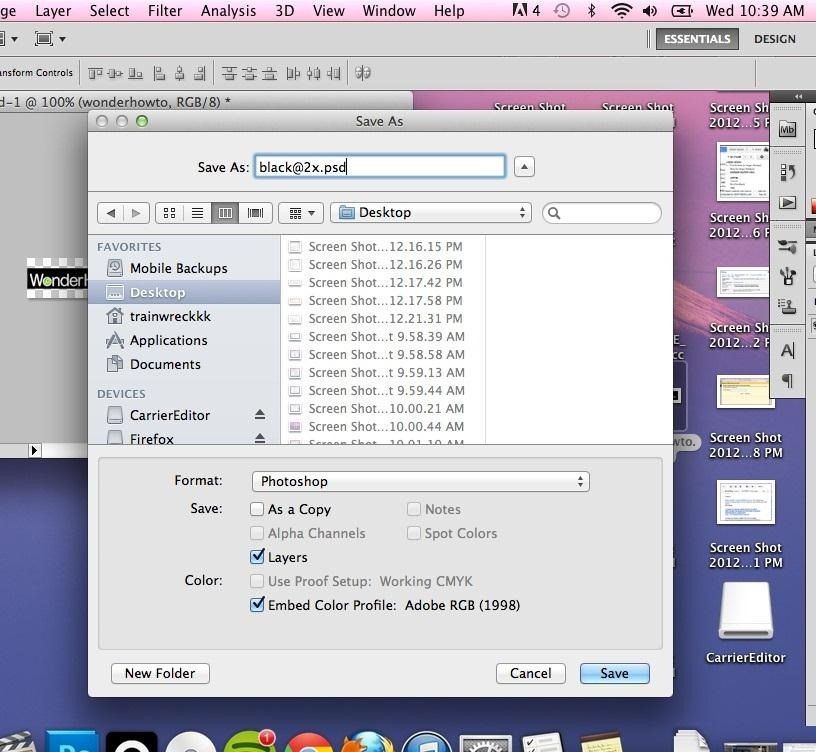The image size is (816, 752).
Task: Switch file browser to icon view
Action: [169, 213]
